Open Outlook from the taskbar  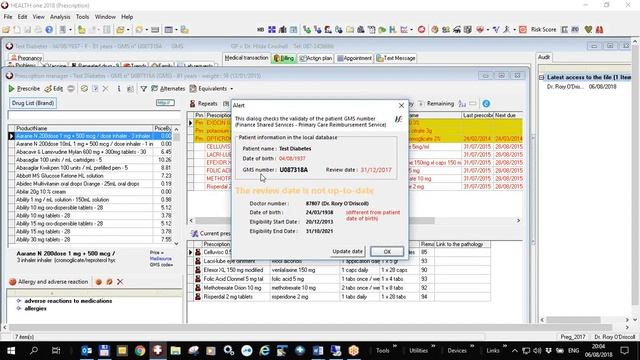[87, 350]
